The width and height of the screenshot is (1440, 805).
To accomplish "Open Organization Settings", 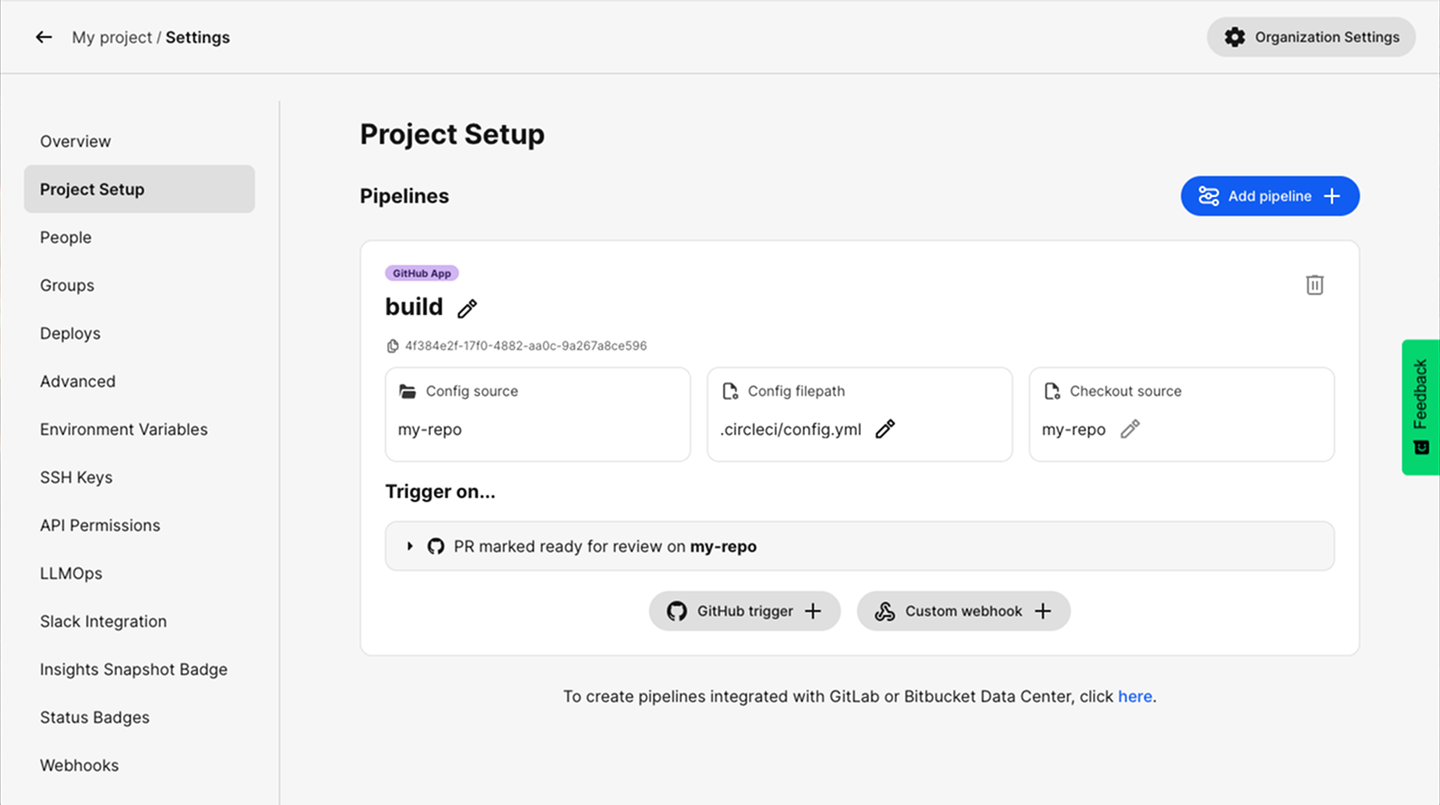I will pyautogui.click(x=1311, y=37).
